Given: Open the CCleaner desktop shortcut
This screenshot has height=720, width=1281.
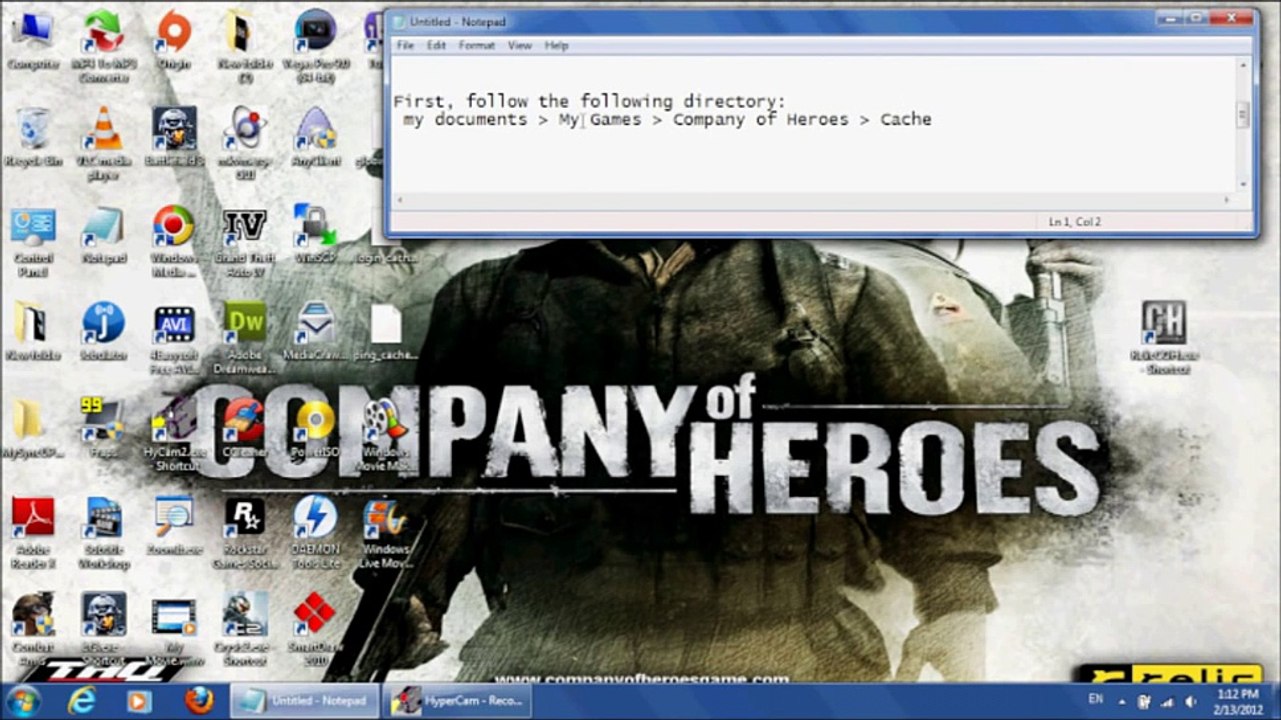Looking at the screenshot, I should (x=244, y=428).
